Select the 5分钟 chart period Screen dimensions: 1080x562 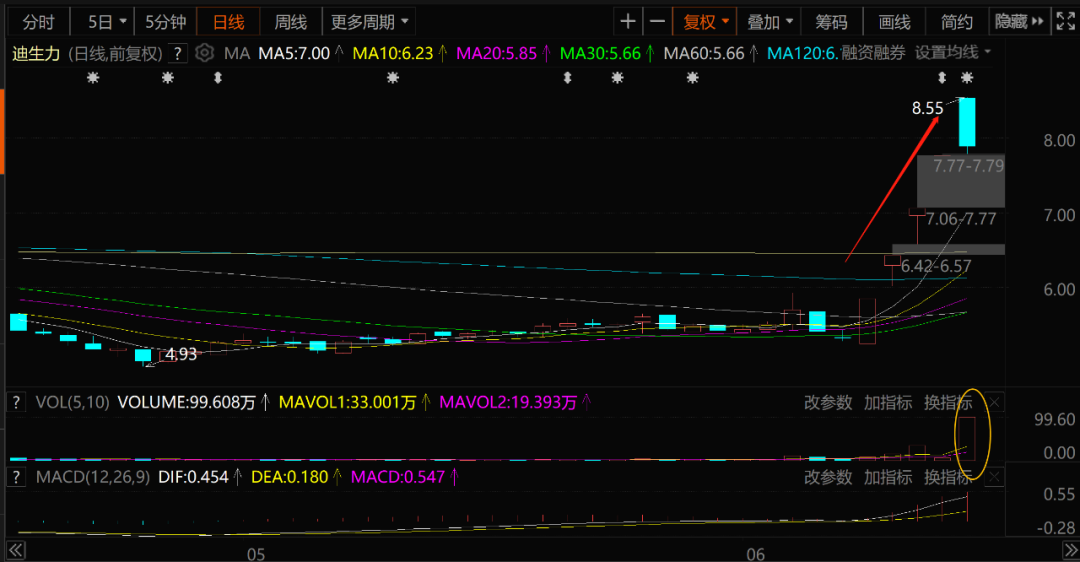pos(165,22)
